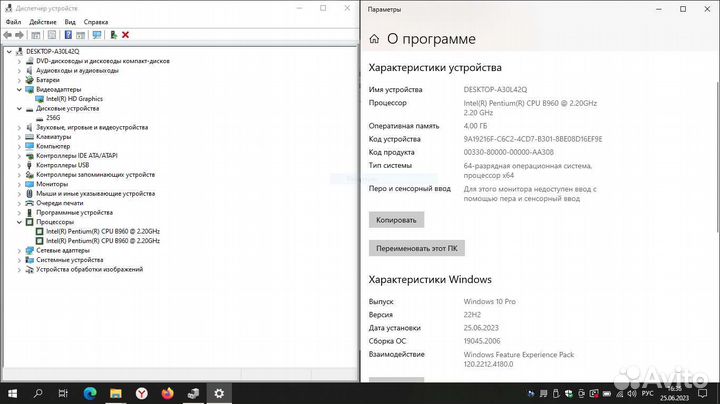Select the 256G disk drive entry

[53, 118]
